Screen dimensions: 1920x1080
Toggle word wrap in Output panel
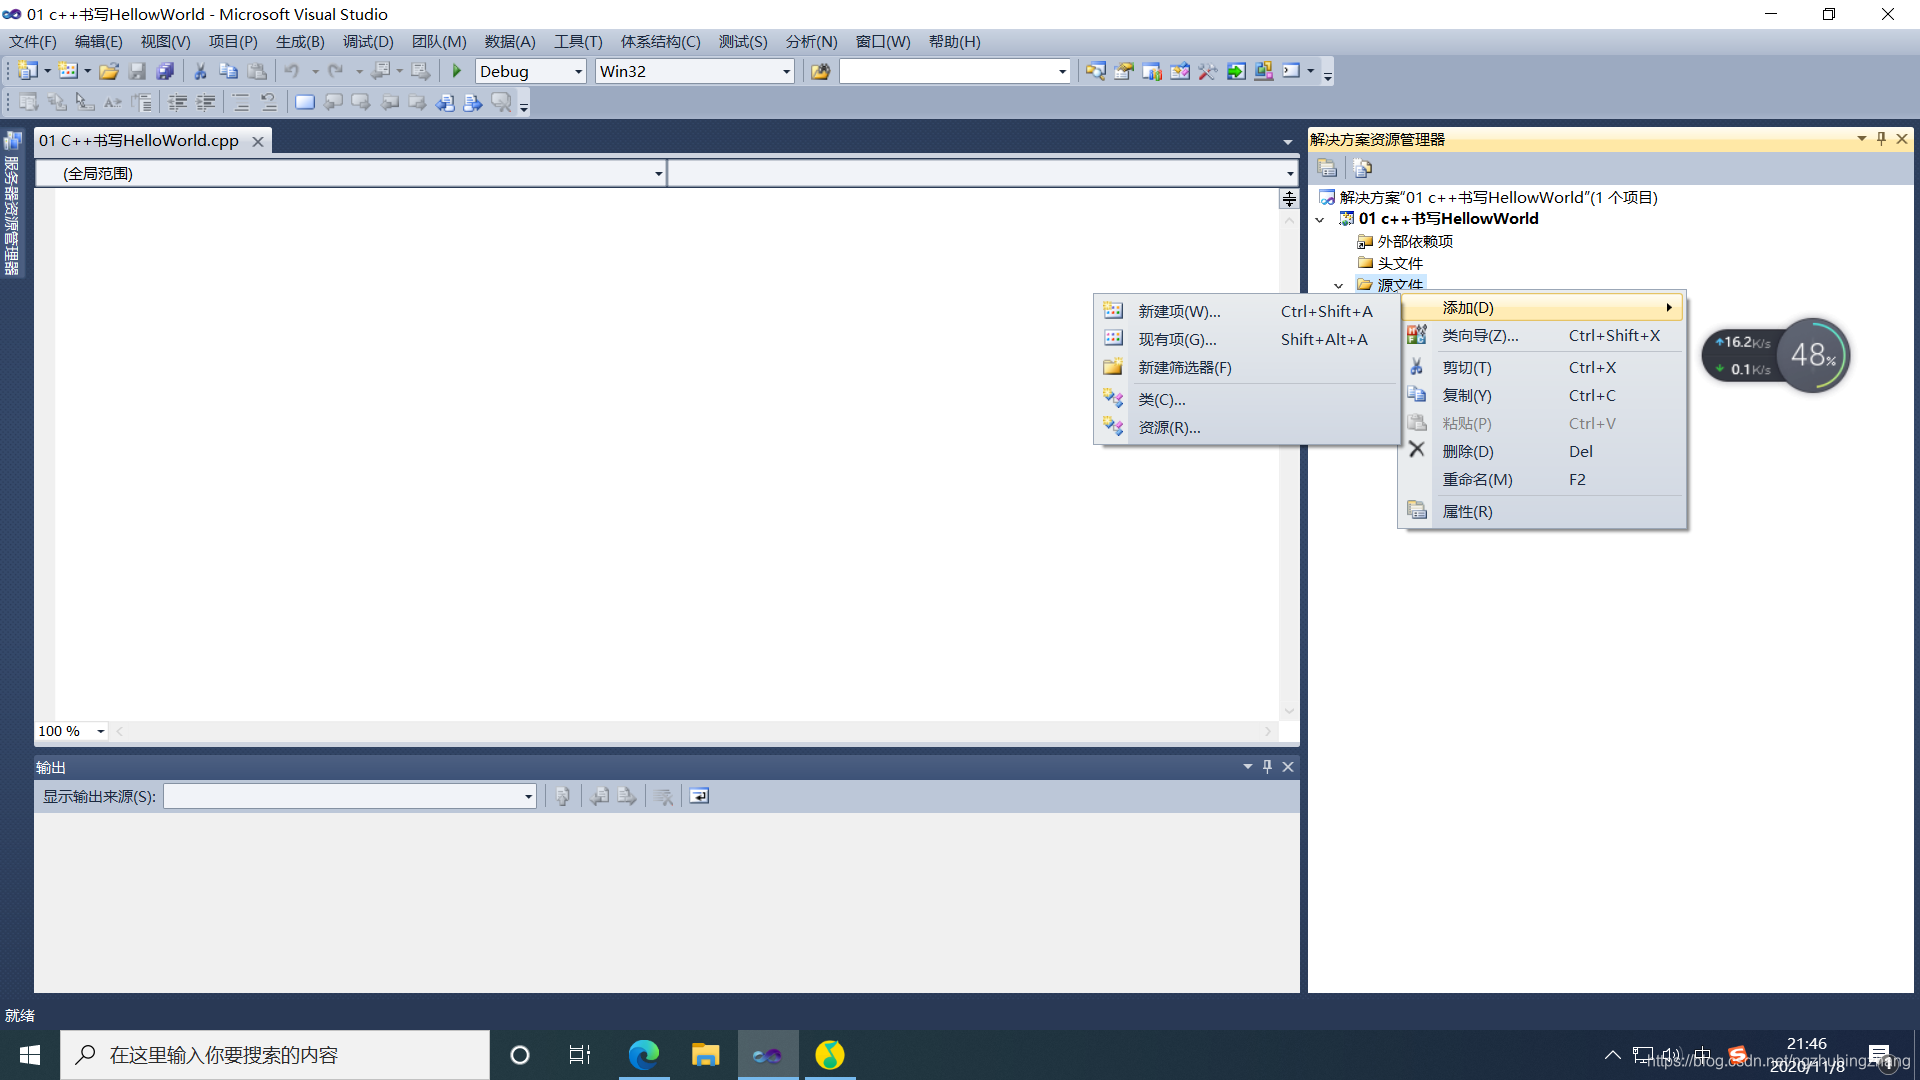699,796
